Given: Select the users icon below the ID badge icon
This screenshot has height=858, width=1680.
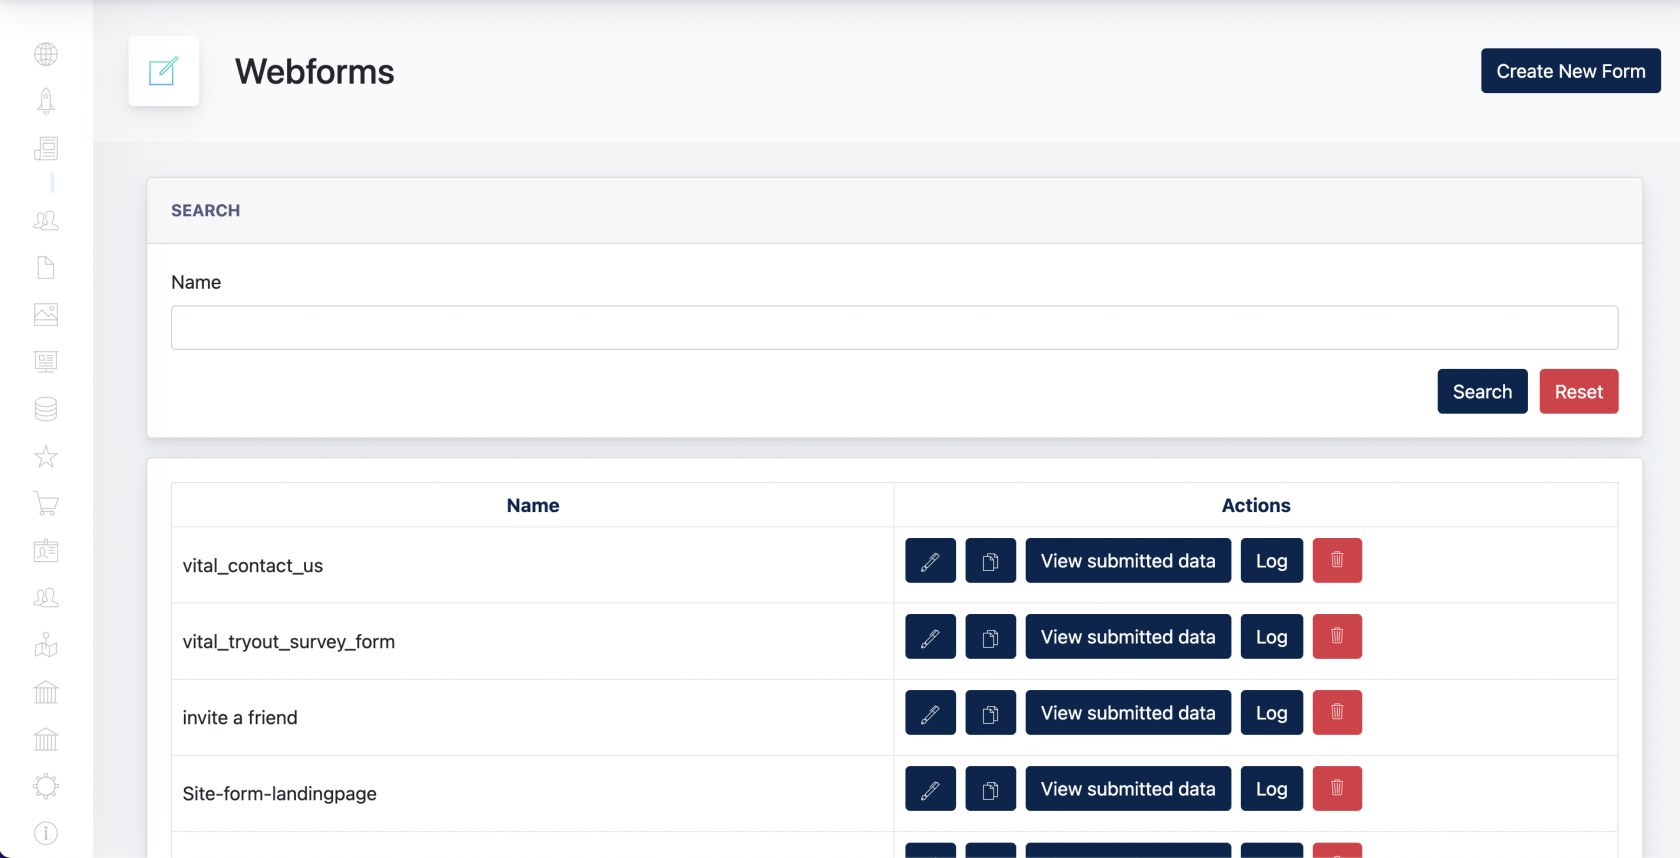Looking at the screenshot, I should pos(46,598).
